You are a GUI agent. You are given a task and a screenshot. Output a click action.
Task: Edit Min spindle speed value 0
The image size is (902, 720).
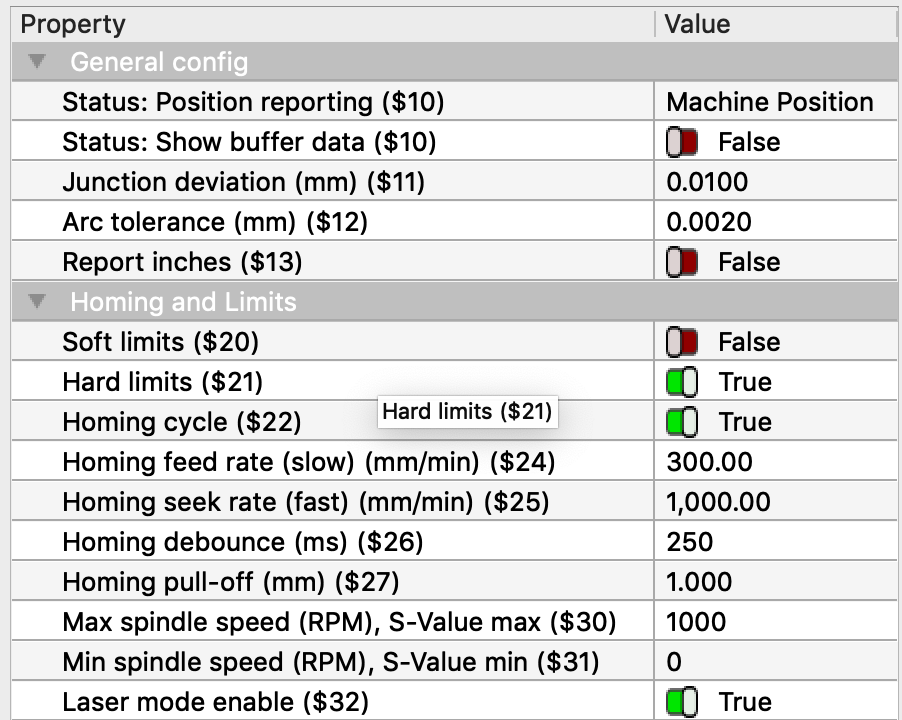[x=775, y=662]
